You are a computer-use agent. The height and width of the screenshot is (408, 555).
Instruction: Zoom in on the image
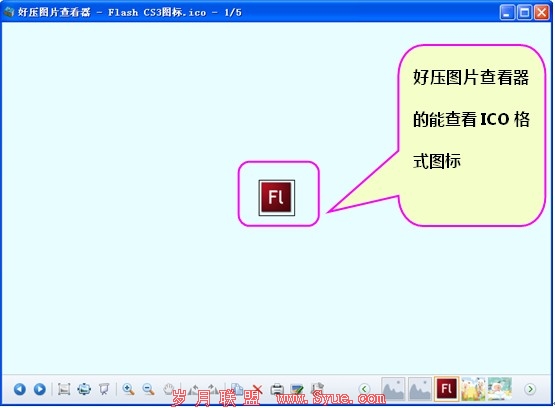pos(128,389)
